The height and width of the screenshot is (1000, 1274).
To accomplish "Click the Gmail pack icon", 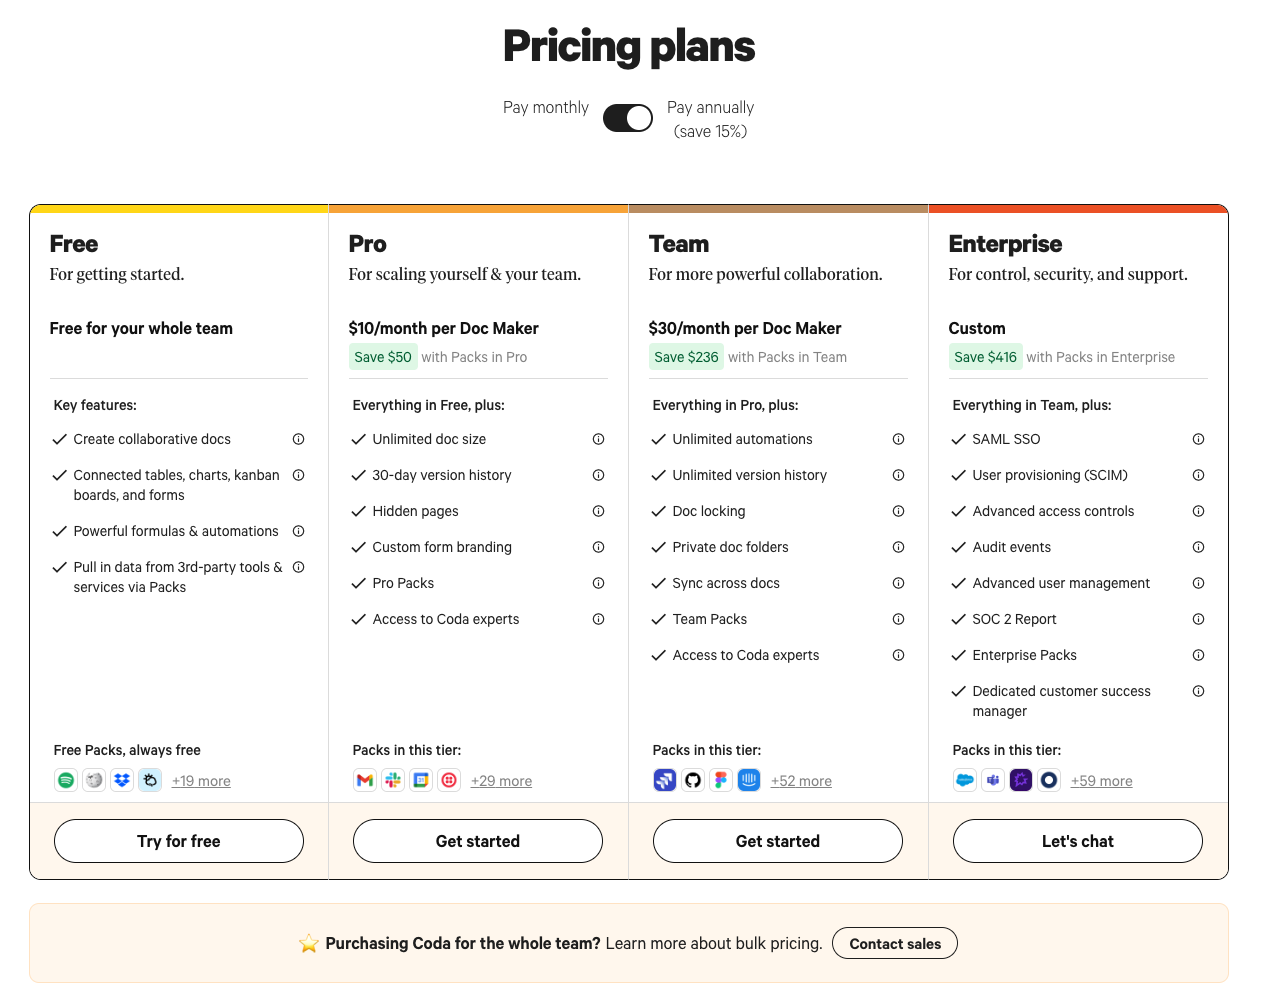I will (365, 780).
